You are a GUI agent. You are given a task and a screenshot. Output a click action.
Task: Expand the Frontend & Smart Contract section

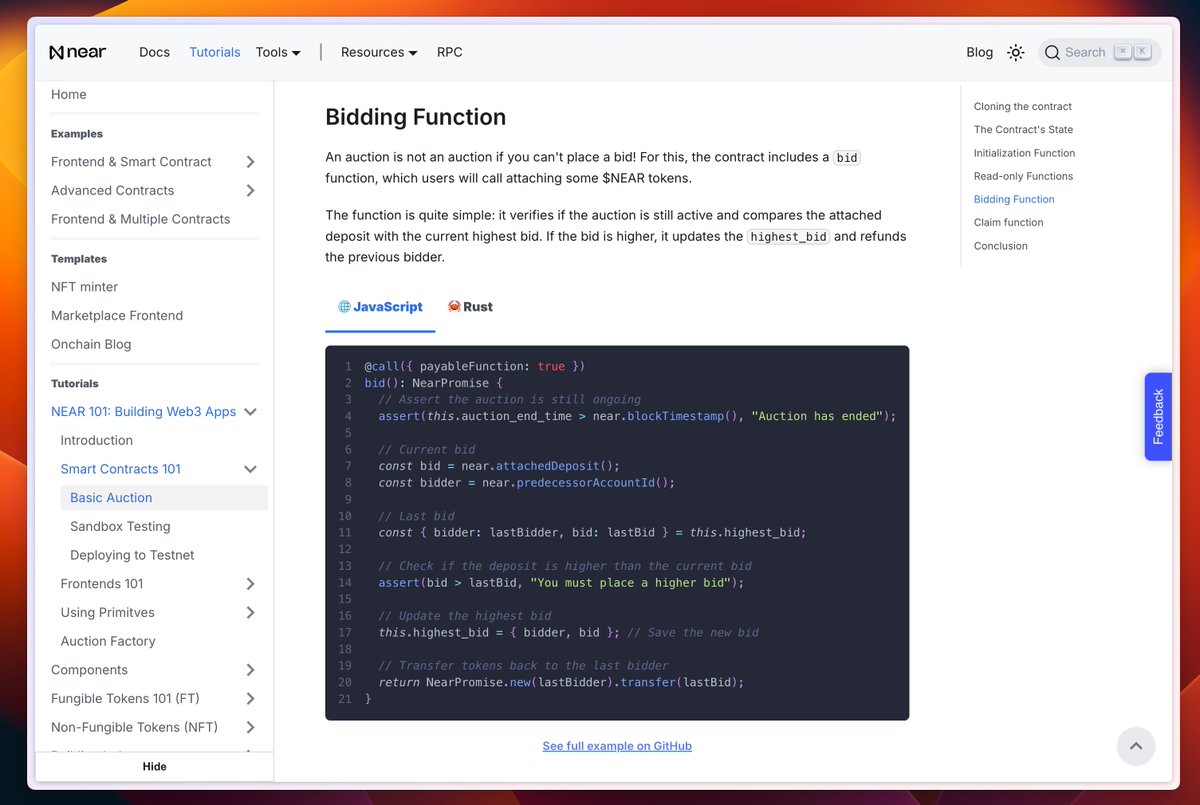coord(250,162)
